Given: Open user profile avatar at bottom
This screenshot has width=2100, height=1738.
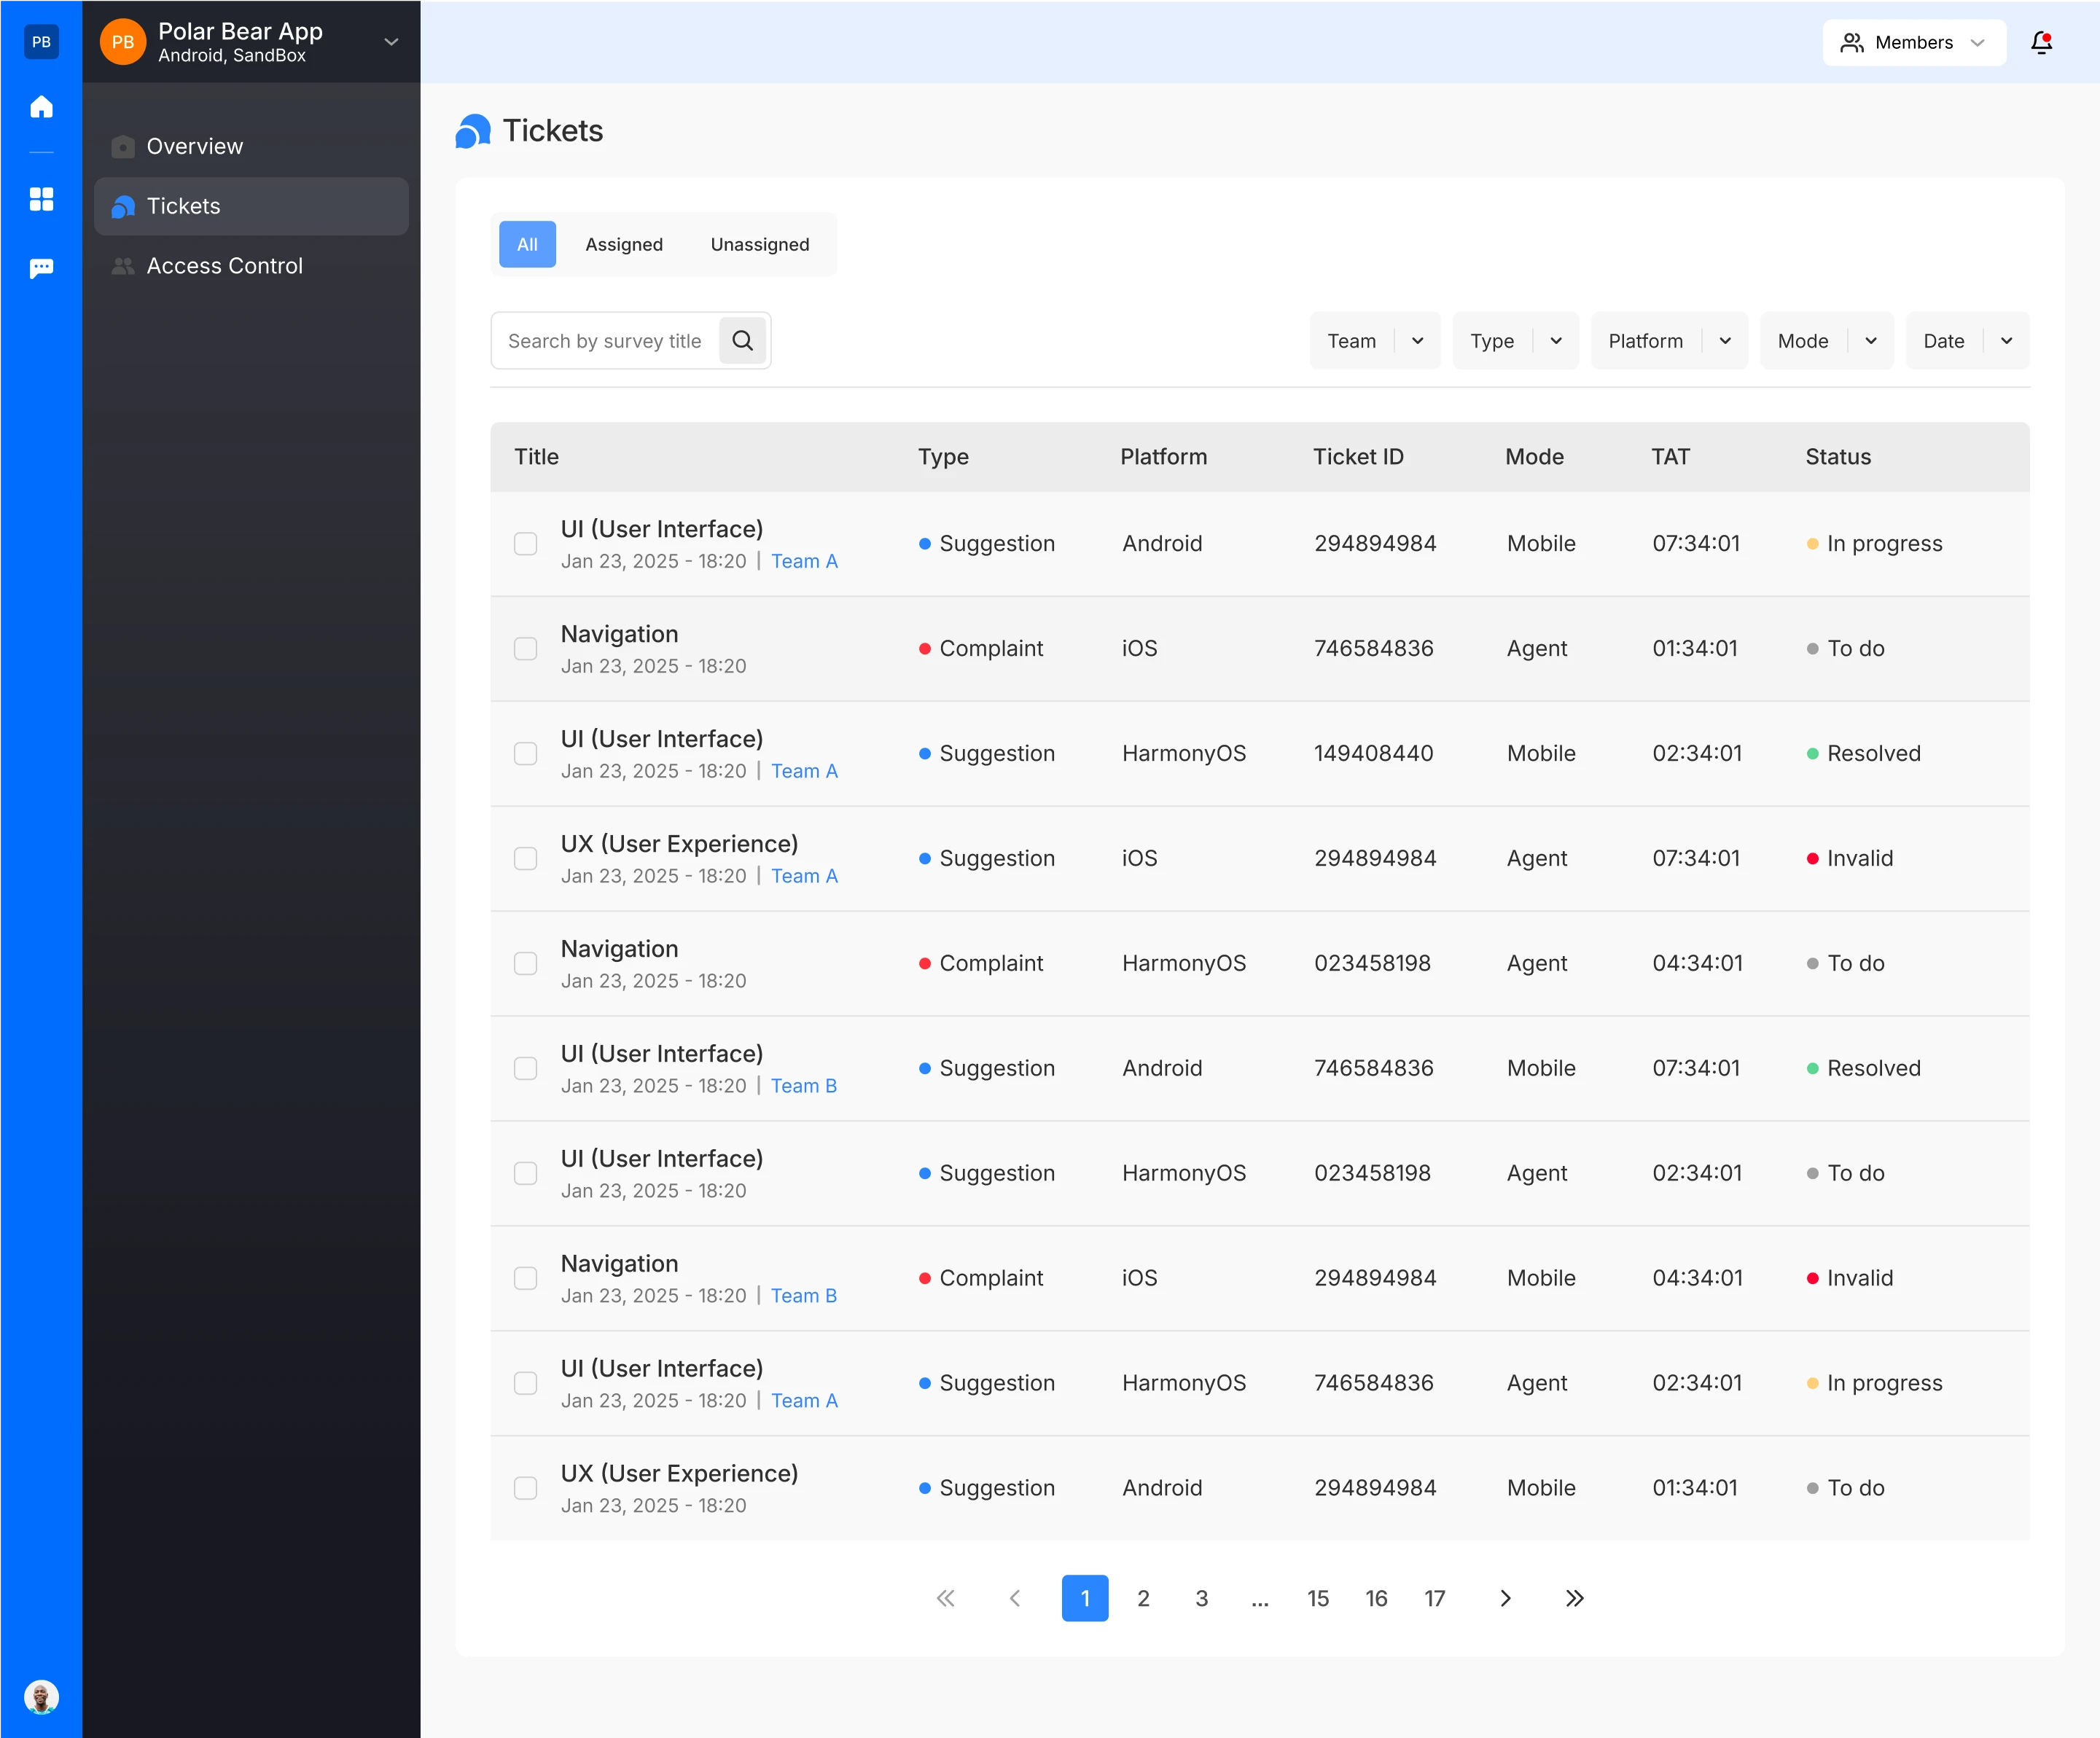Looking at the screenshot, I should [41, 1697].
